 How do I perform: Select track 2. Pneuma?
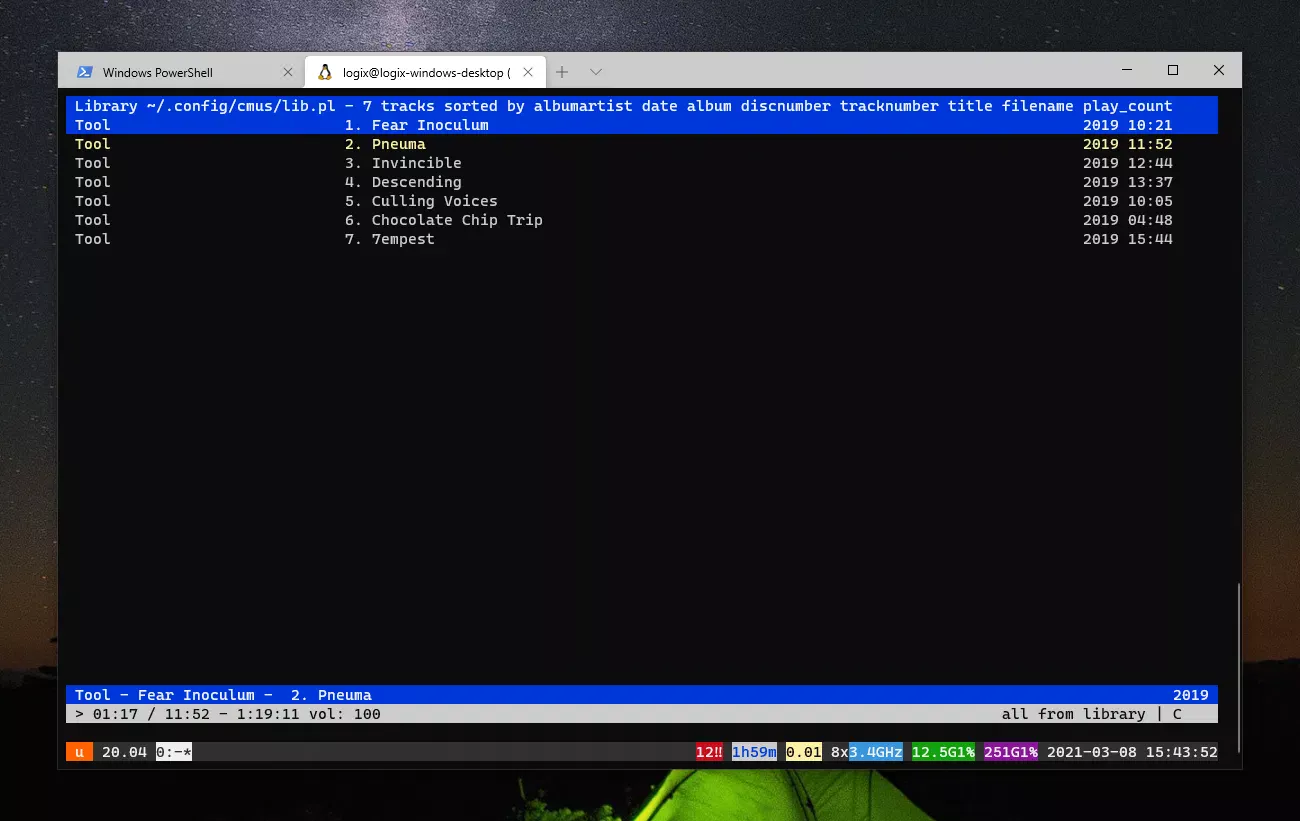[642, 144]
